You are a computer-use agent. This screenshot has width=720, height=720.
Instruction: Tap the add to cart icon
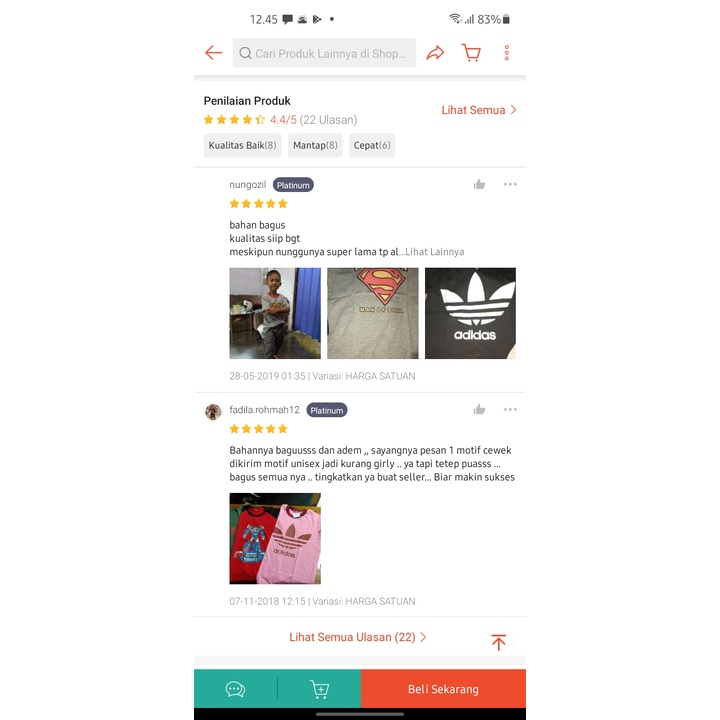pos(320,689)
